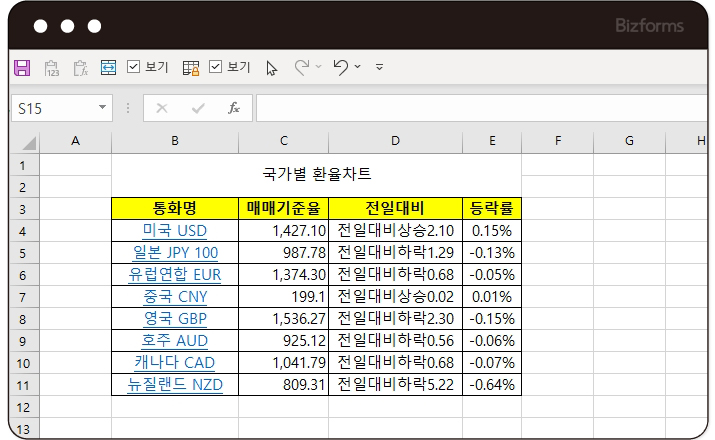Viewport: 715px width, 440px height.
Task: Expand the Name Box dropdown arrow
Action: [103, 108]
